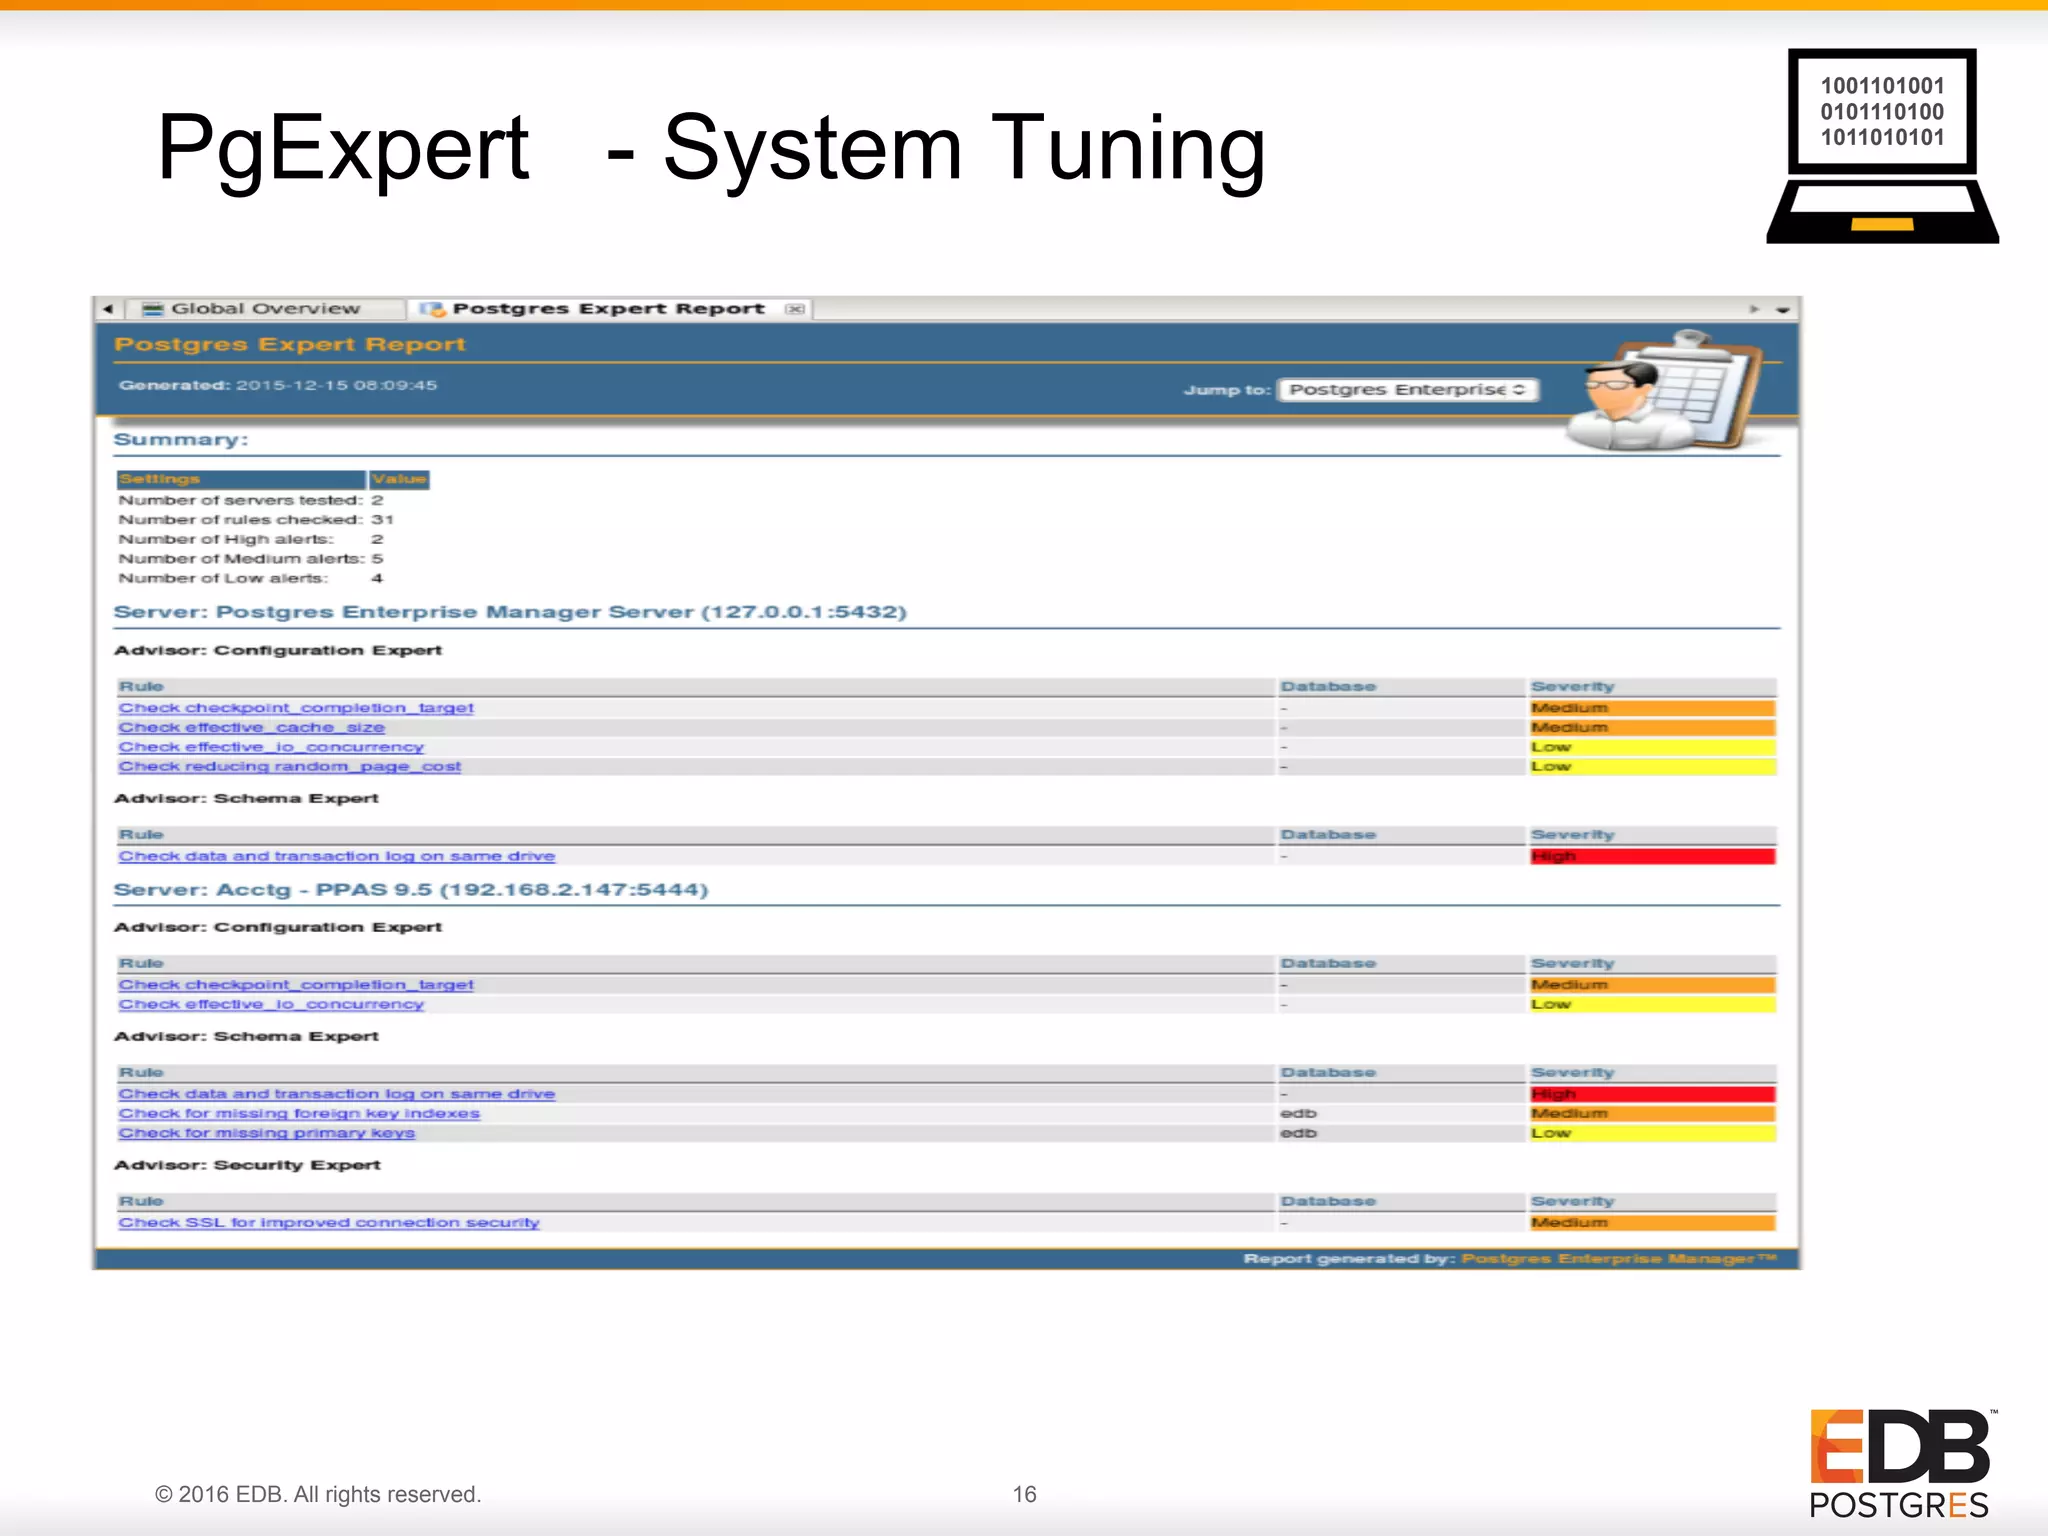Screen dimensions: 2048x1536
Task: Click the Global Overview tab icon
Action: point(152,309)
